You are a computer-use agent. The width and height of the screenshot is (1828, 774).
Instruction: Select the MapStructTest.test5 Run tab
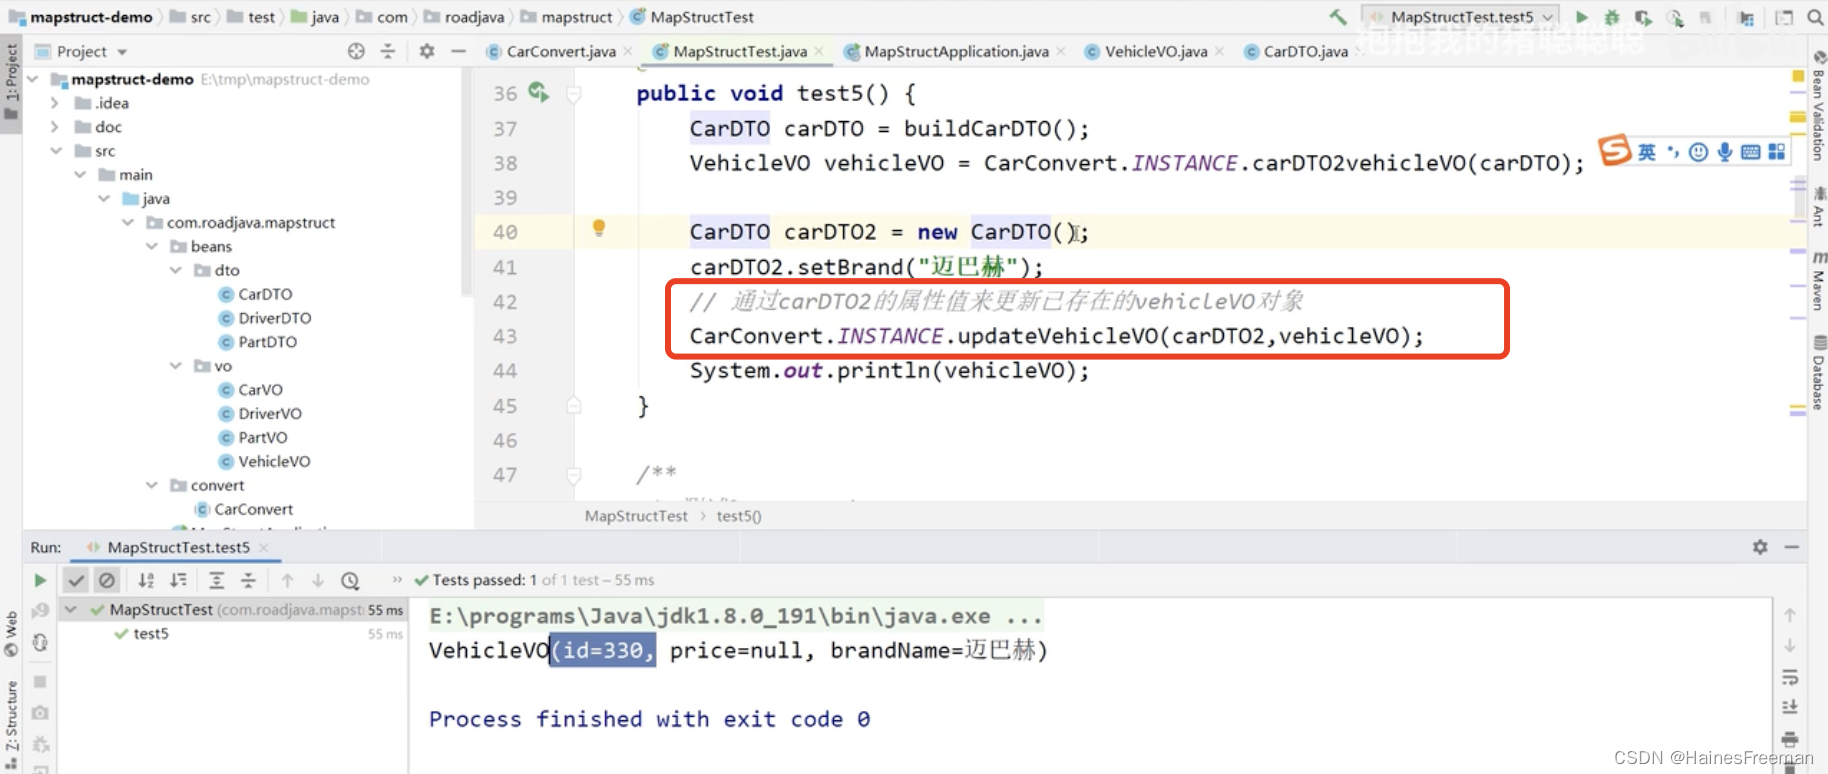178,548
